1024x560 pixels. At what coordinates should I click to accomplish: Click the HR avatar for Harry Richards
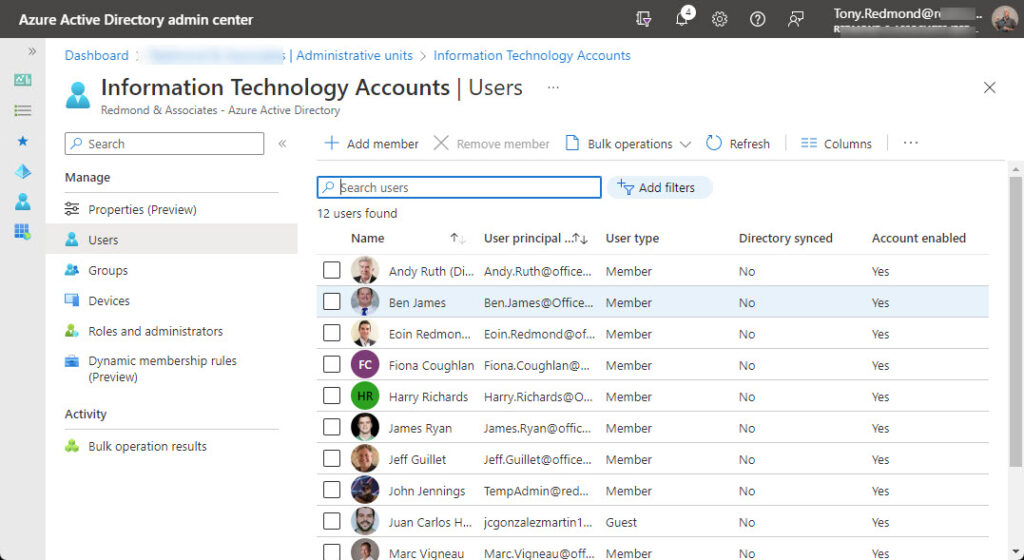pyautogui.click(x=365, y=396)
